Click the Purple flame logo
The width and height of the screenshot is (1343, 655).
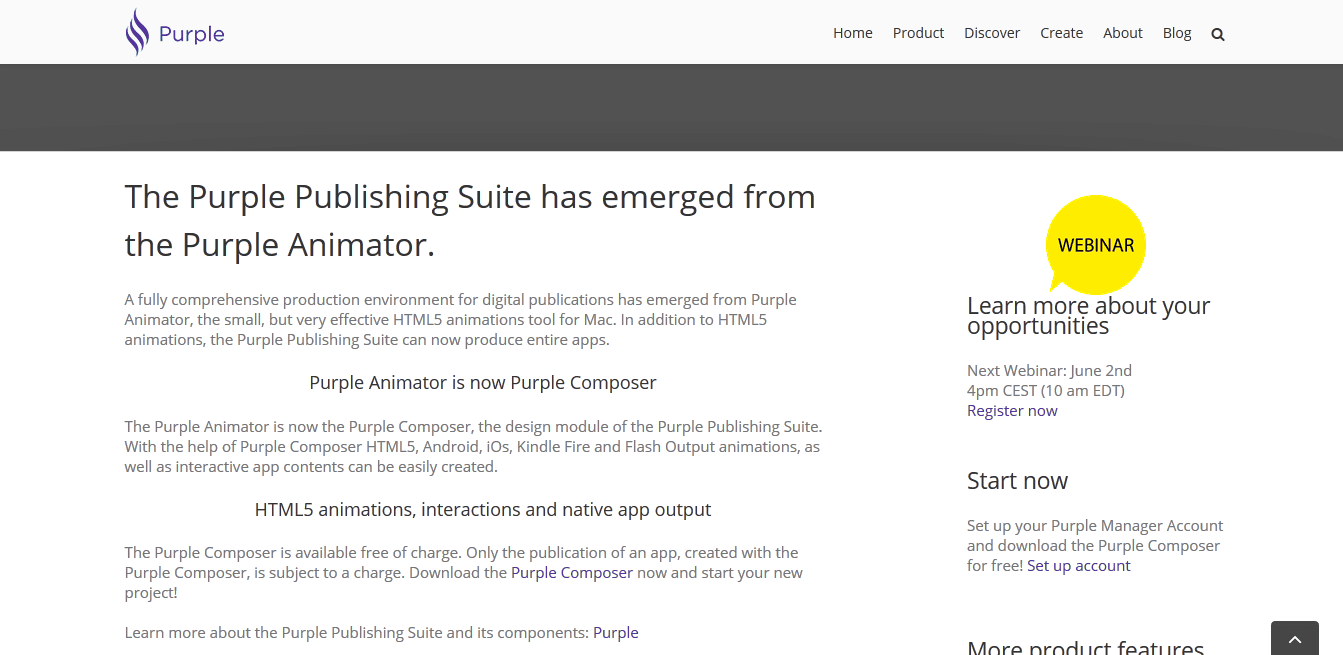click(x=137, y=32)
